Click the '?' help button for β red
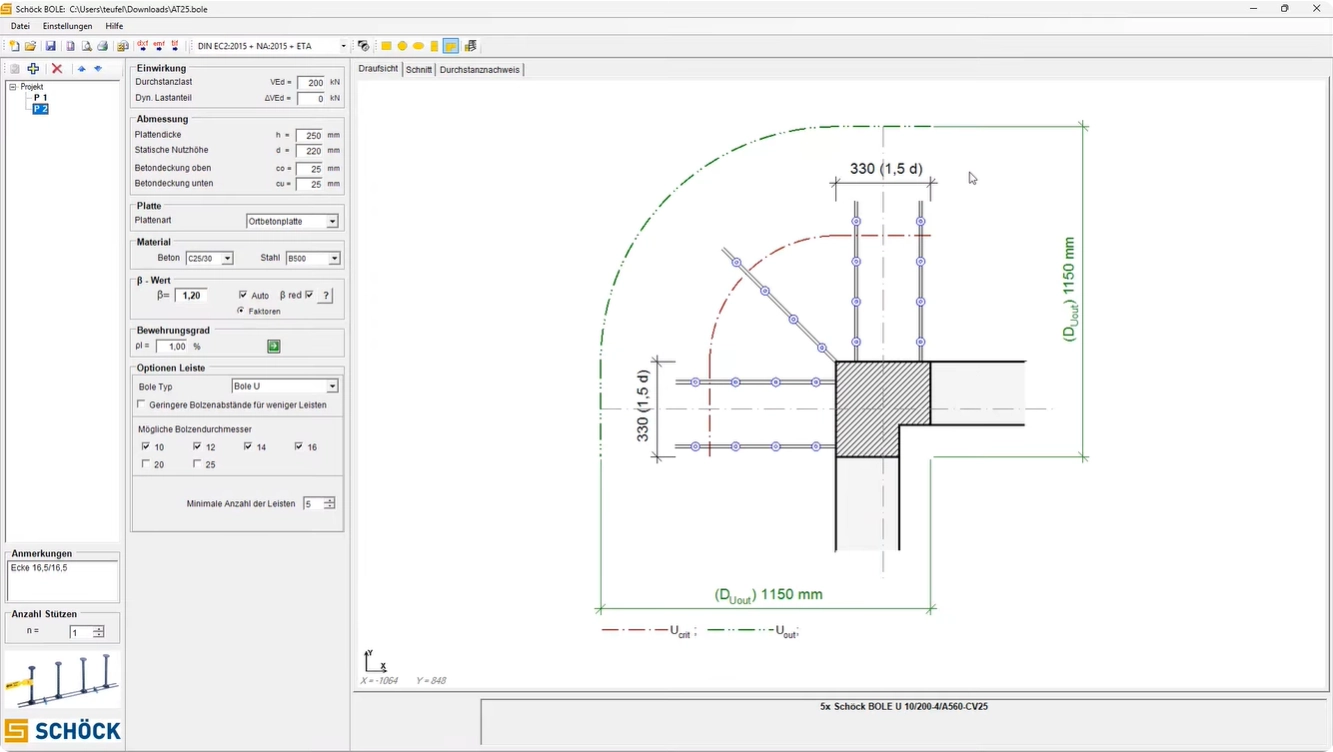Image resolution: width=1333 pixels, height=752 pixels. point(326,296)
